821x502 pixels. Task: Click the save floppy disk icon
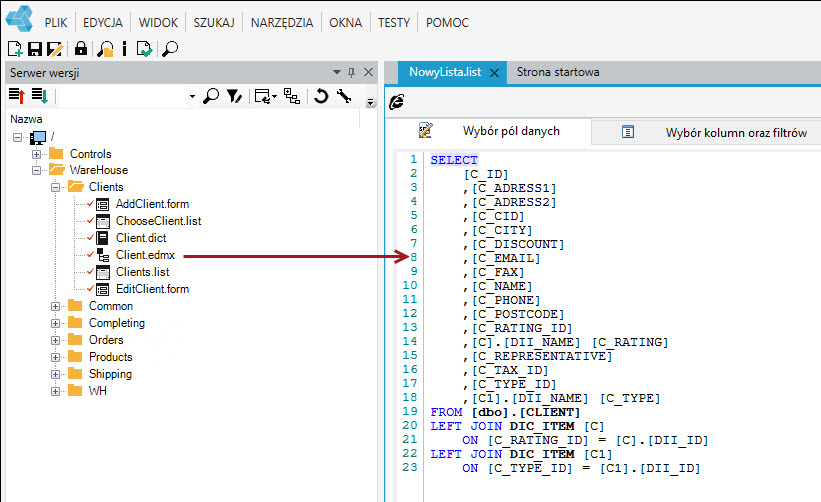point(35,49)
